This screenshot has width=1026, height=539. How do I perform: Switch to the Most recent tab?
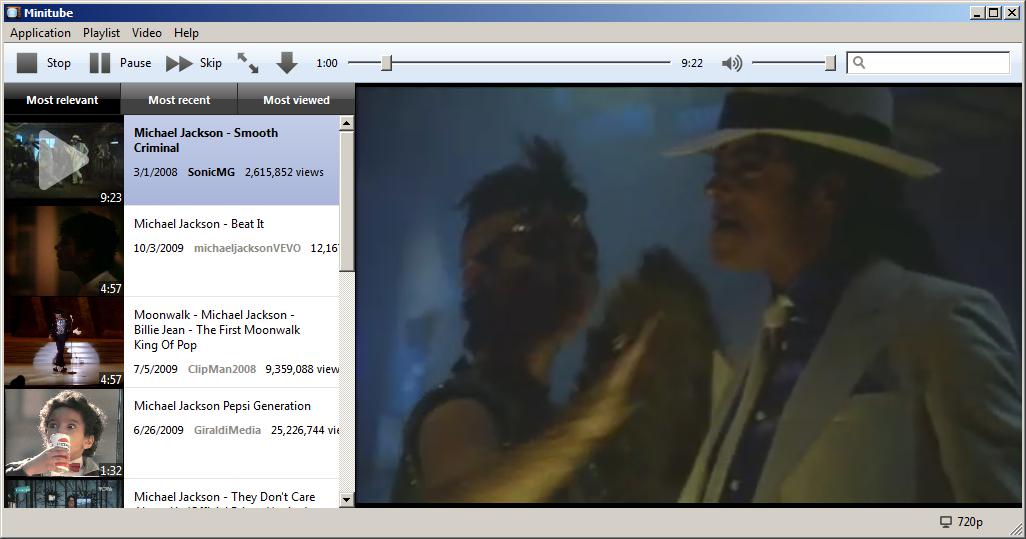pyautogui.click(x=179, y=100)
